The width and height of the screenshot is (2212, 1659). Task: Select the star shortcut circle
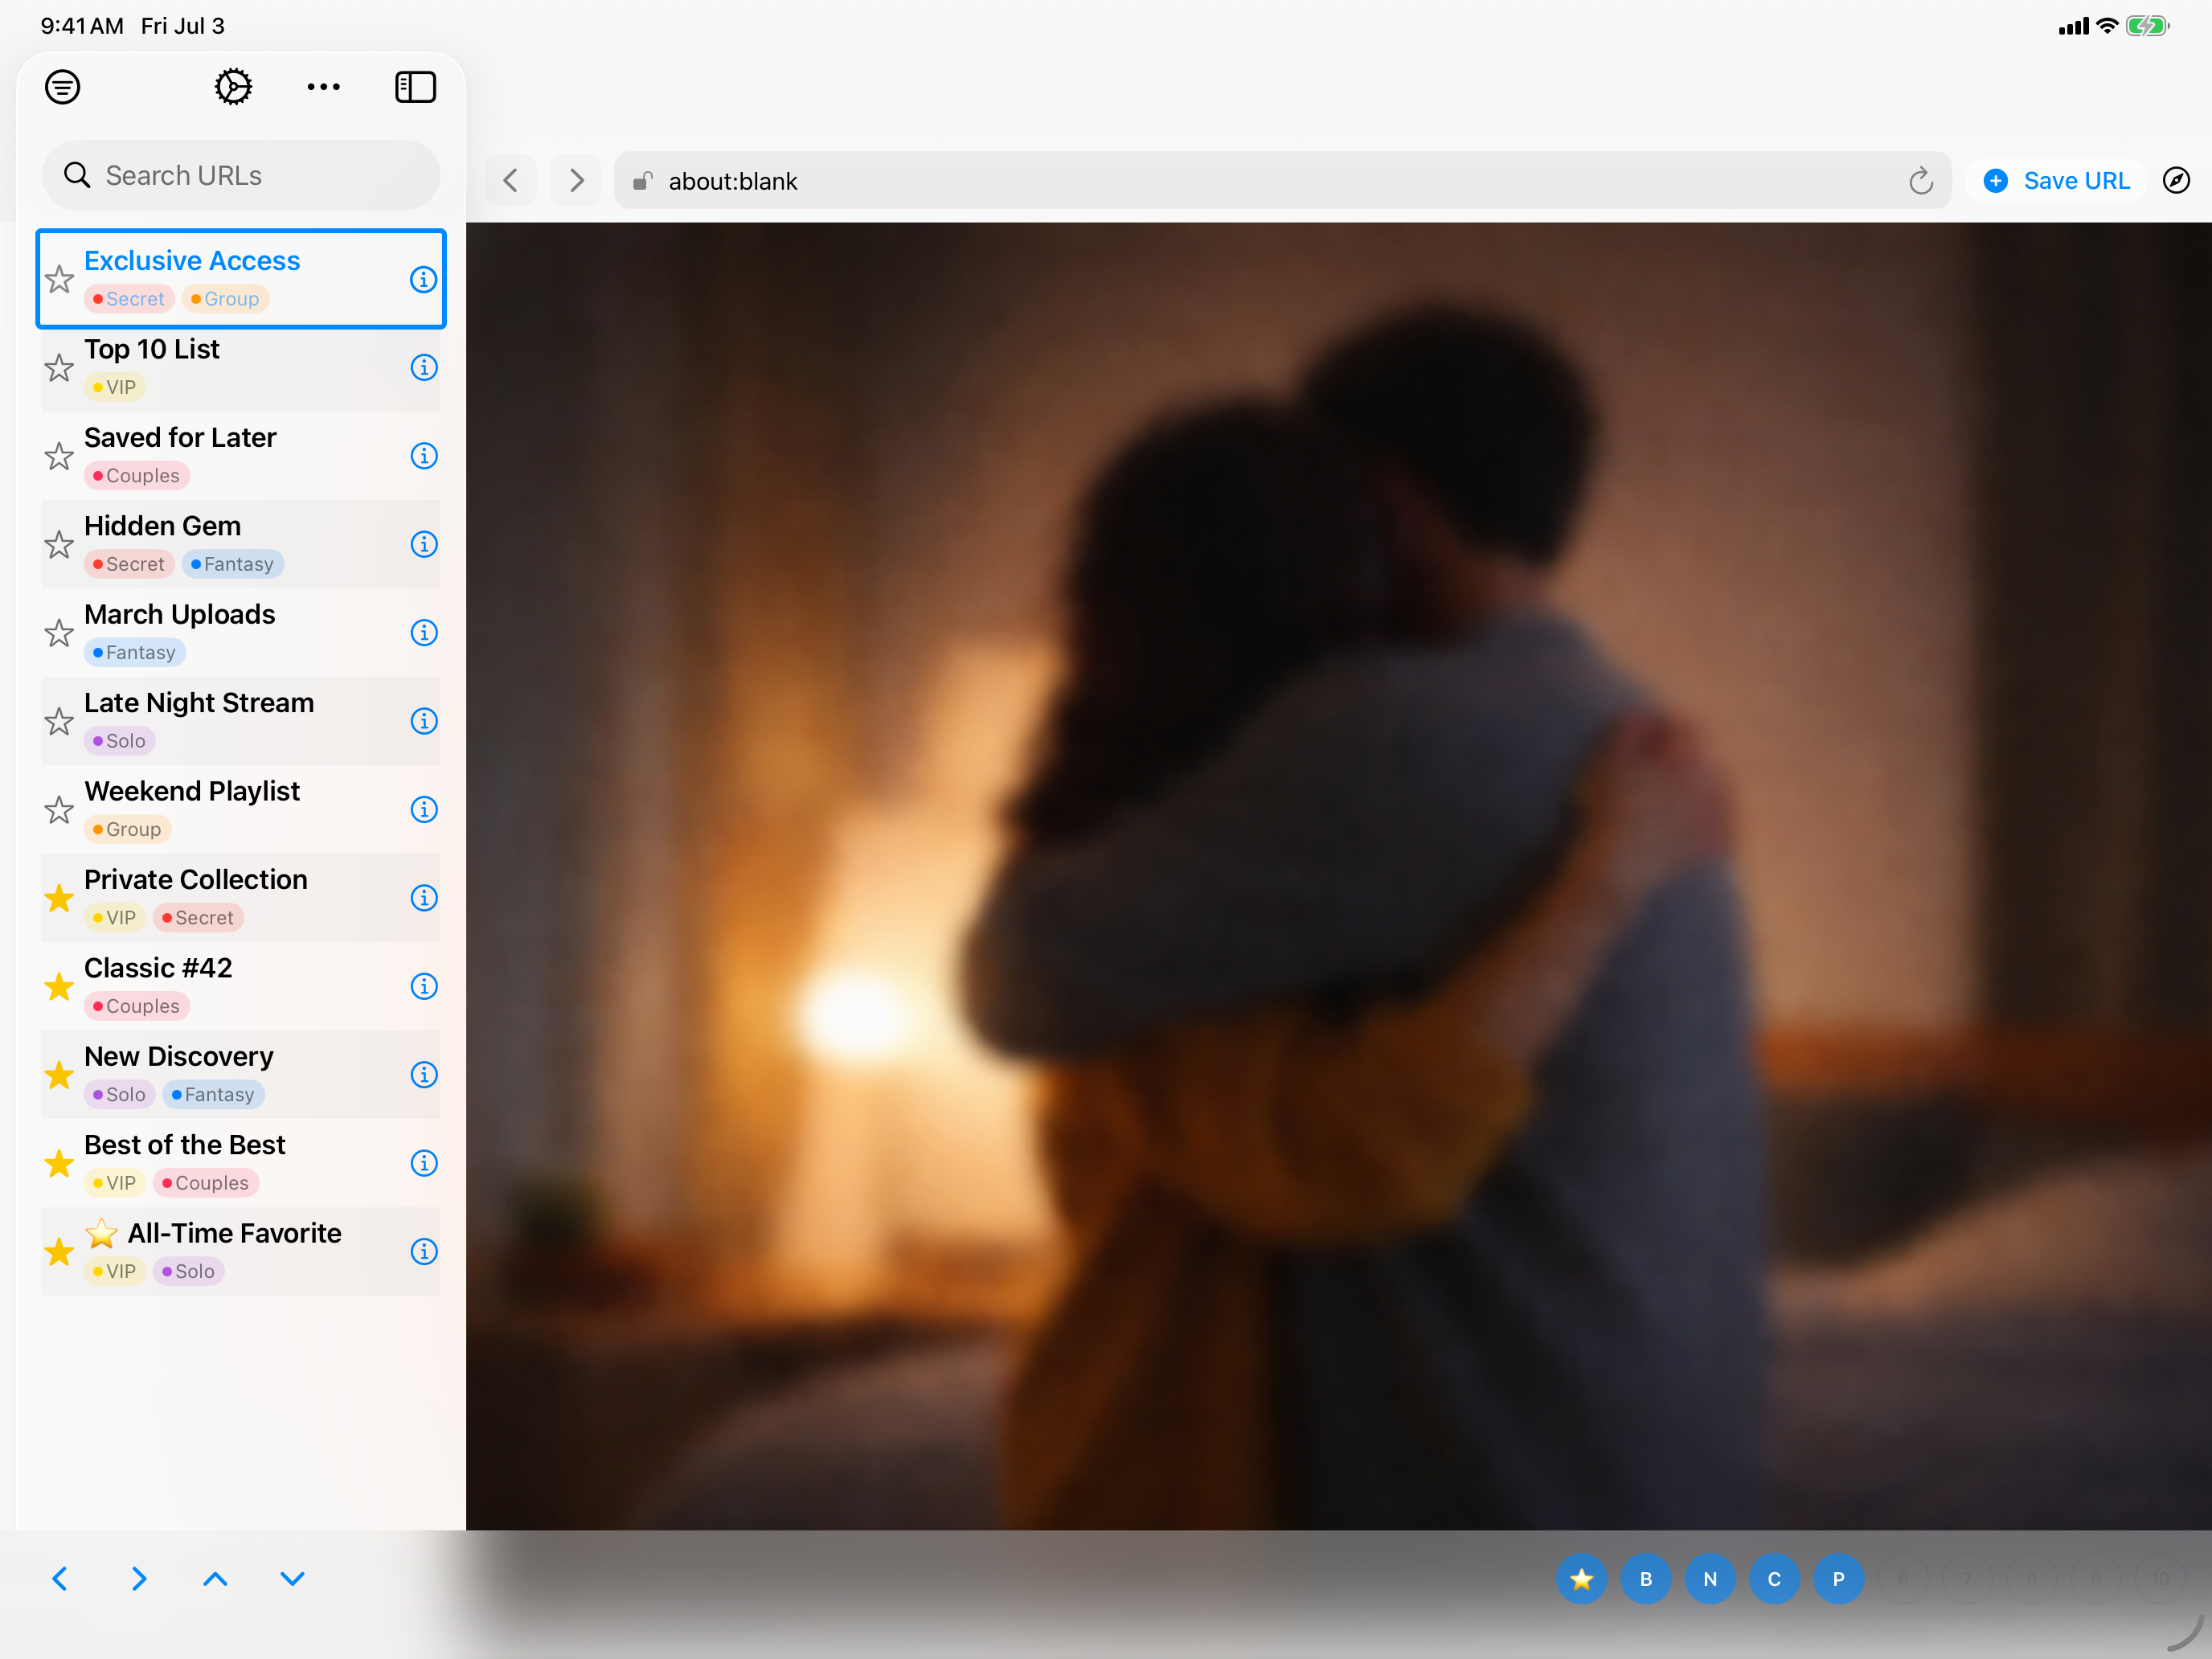point(1581,1578)
